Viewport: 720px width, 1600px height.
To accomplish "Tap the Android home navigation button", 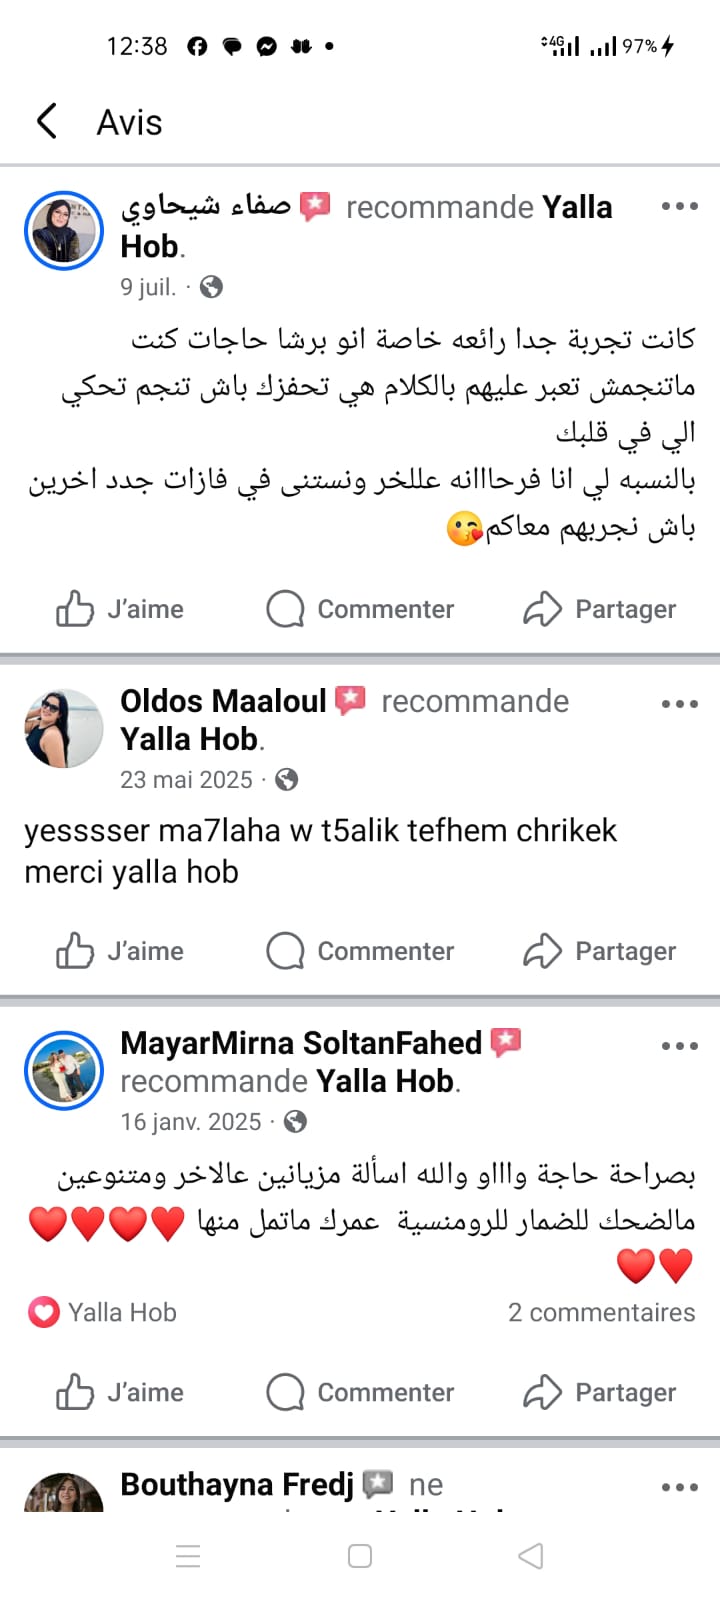I will click(360, 1556).
